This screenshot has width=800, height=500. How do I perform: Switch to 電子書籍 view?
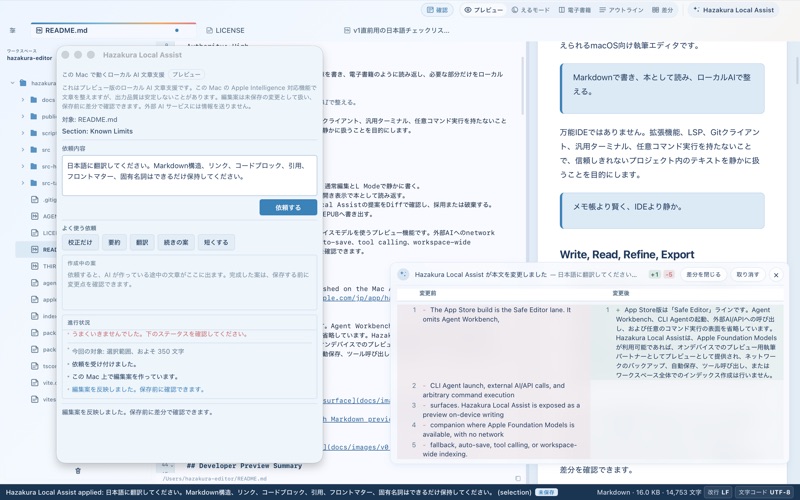[x=574, y=10]
